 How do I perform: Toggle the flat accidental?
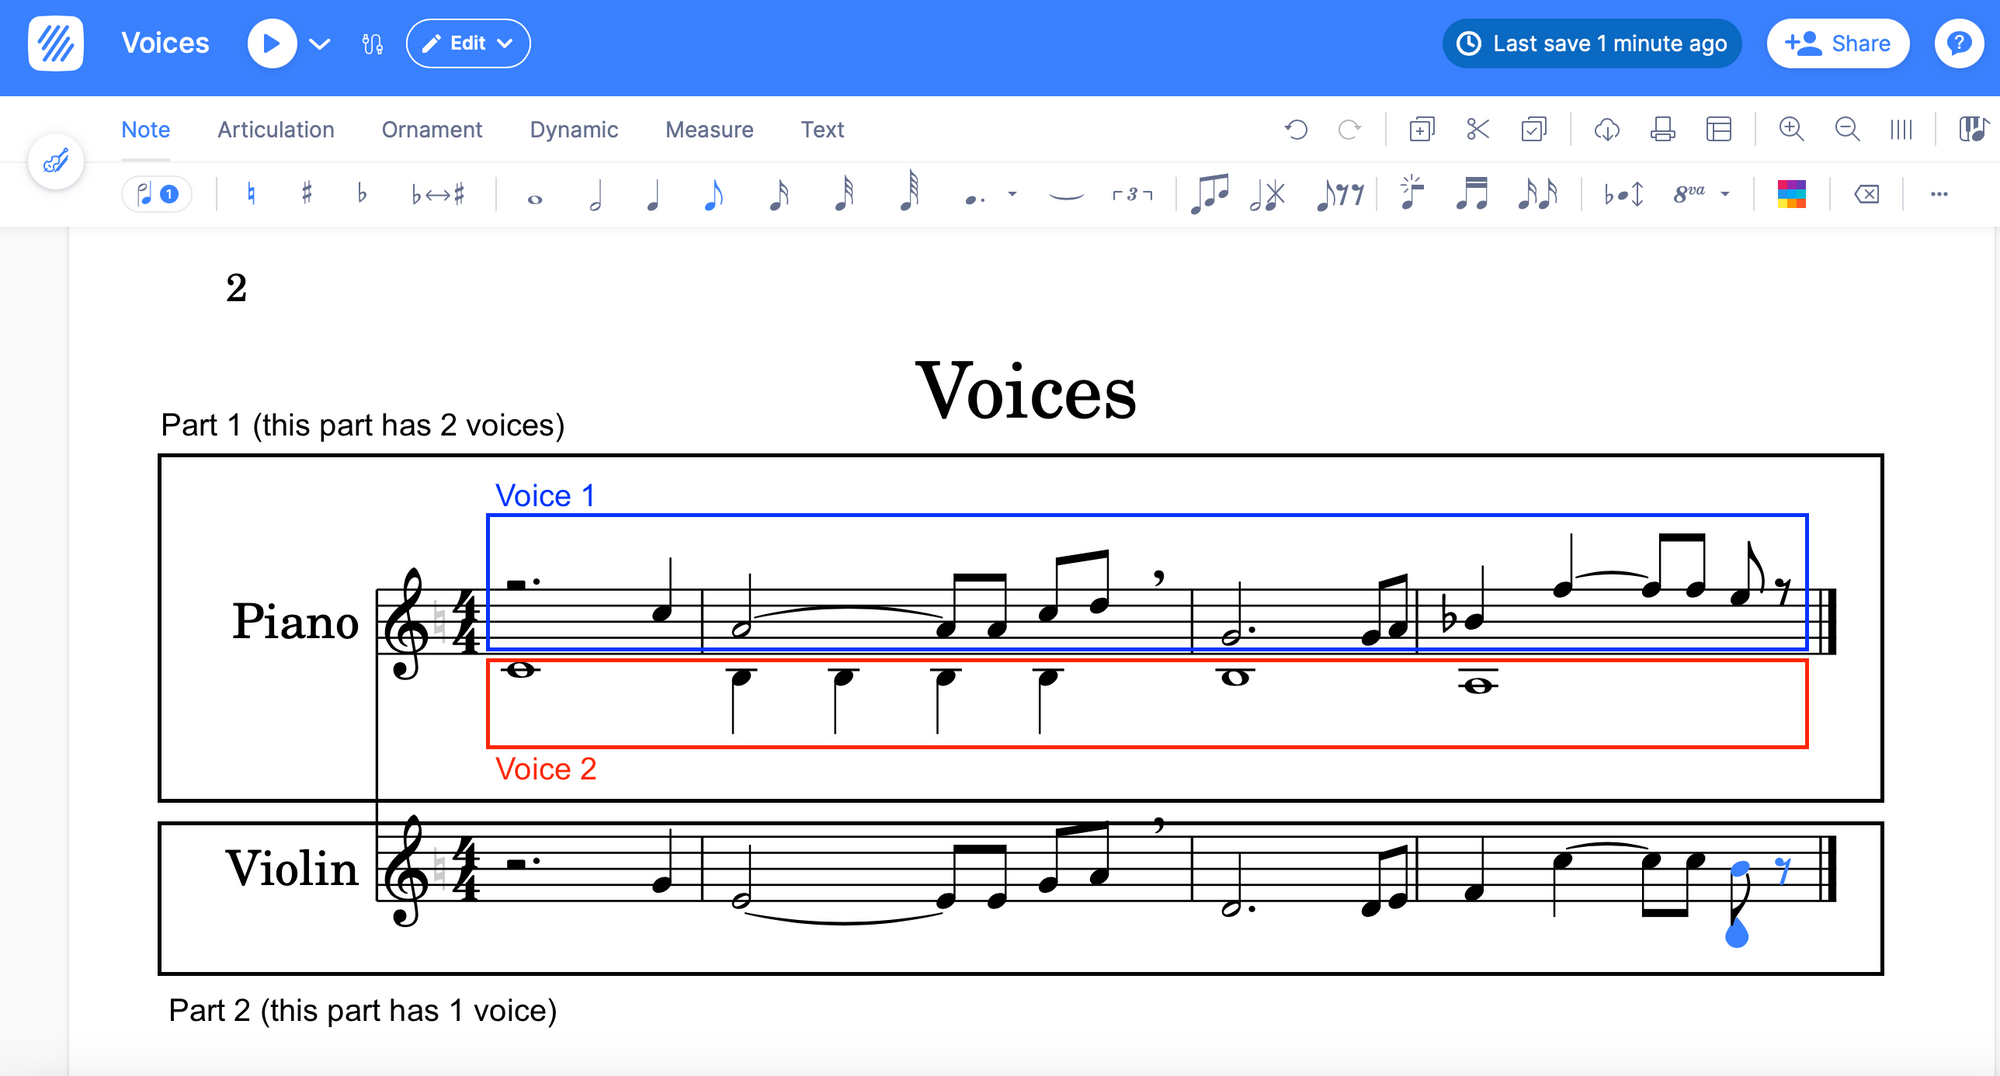[362, 194]
